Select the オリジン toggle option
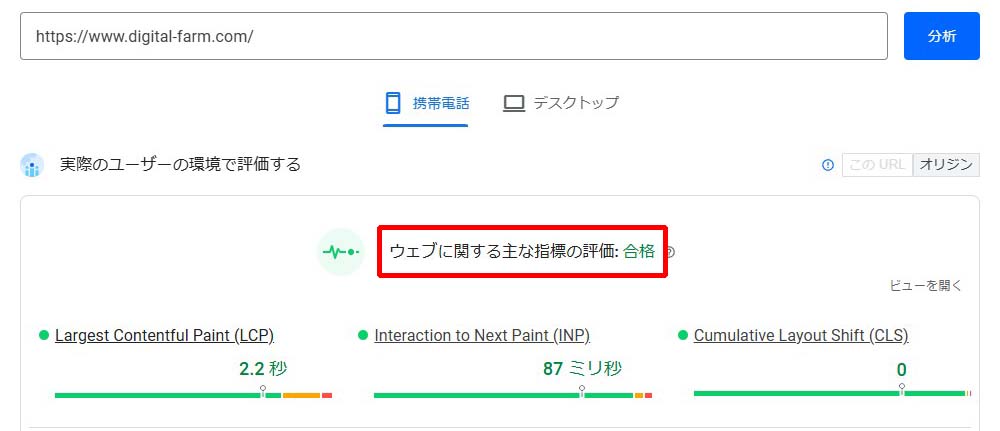 (x=946, y=165)
